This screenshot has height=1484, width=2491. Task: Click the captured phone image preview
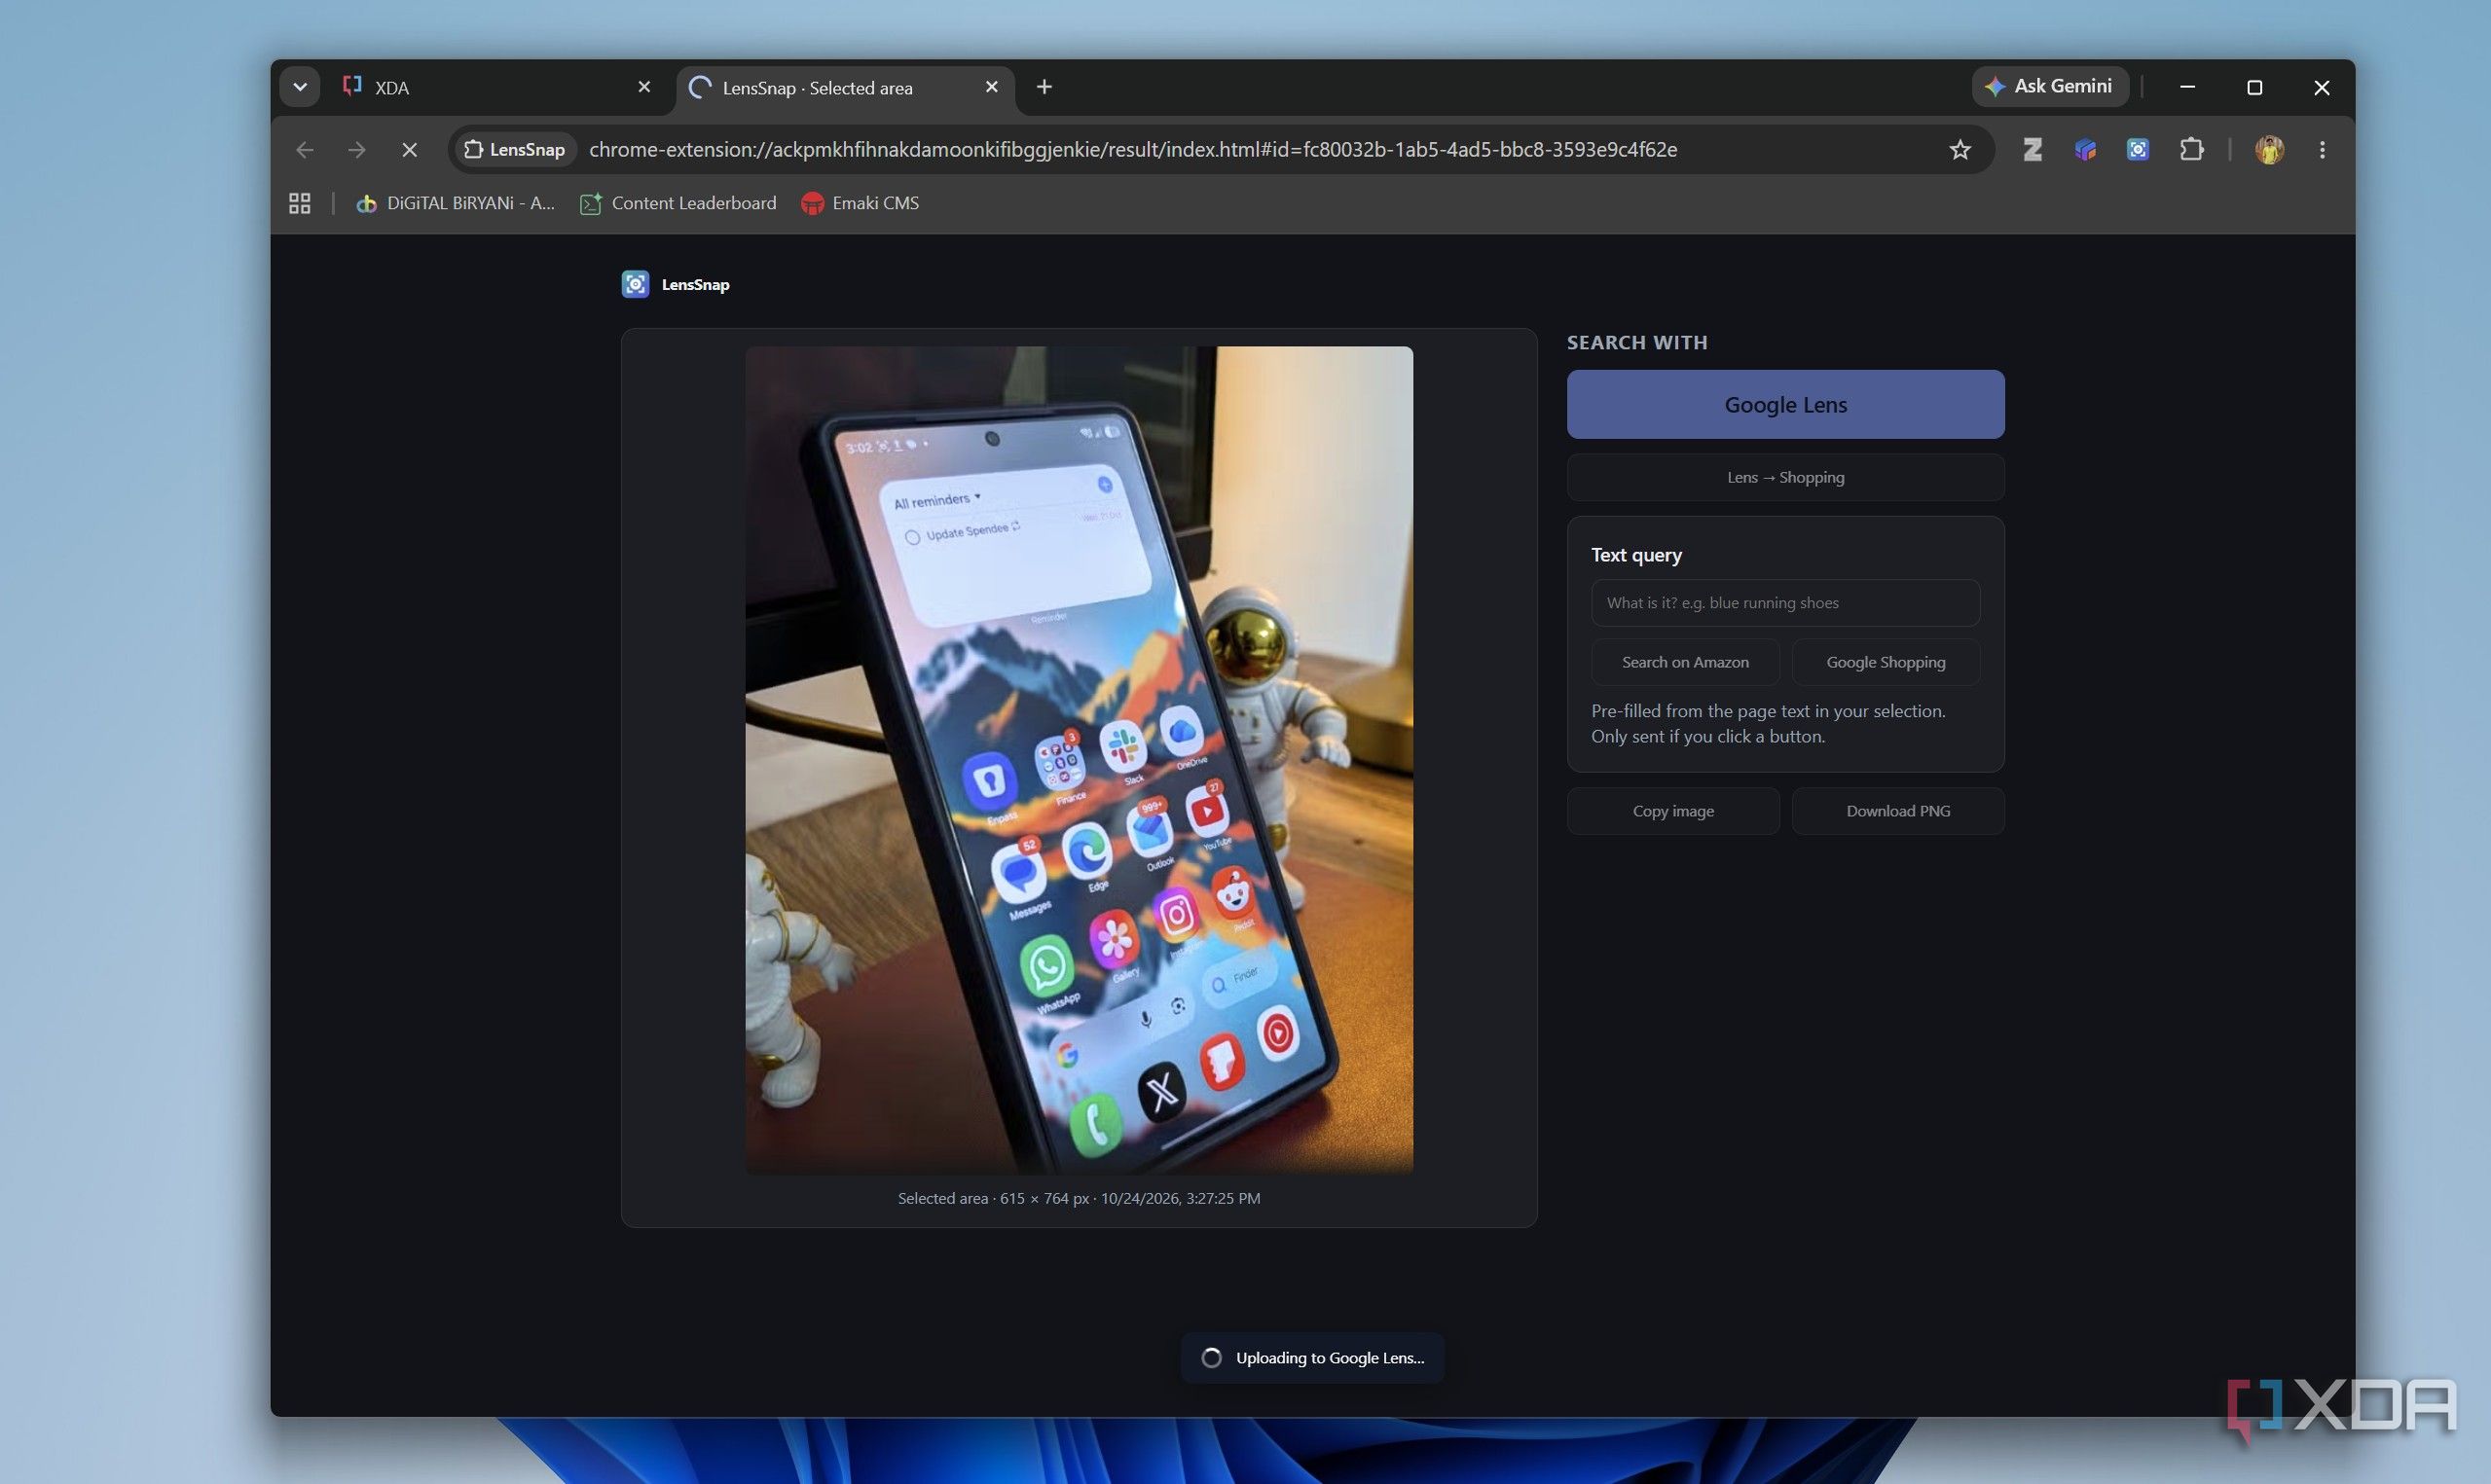(1079, 759)
